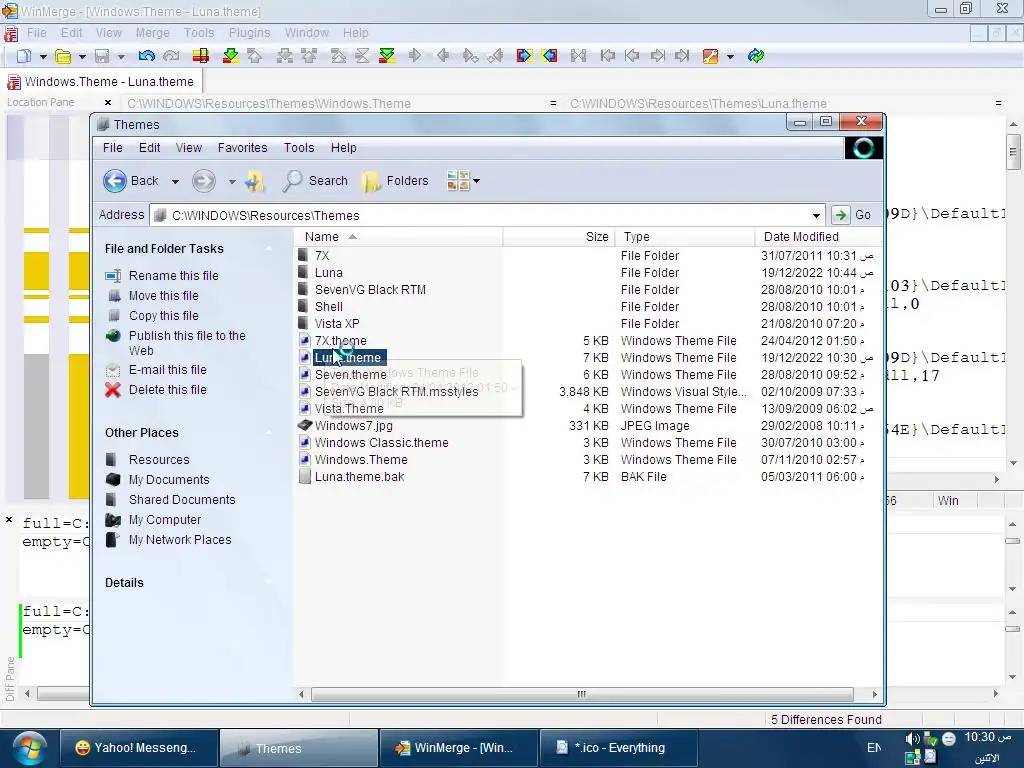Screen dimensions: 1024x768
Task: Click the blue Copy Left arrow icon in WinMerge
Action: (549, 56)
